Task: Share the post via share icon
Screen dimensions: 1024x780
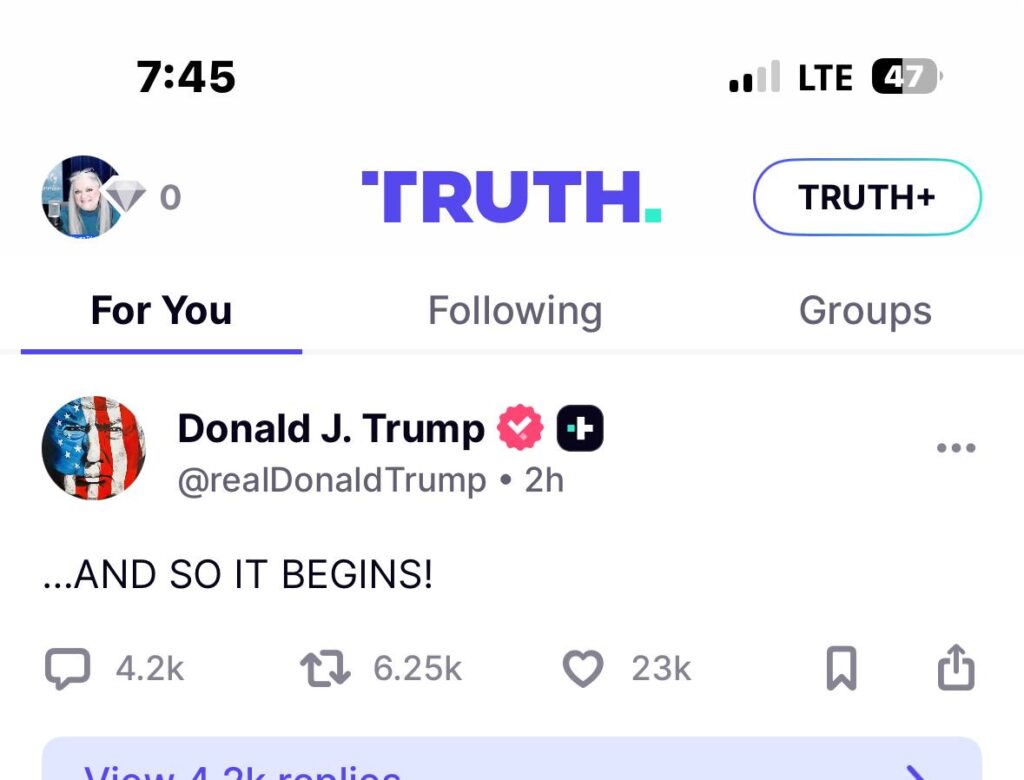Action: [x=955, y=668]
